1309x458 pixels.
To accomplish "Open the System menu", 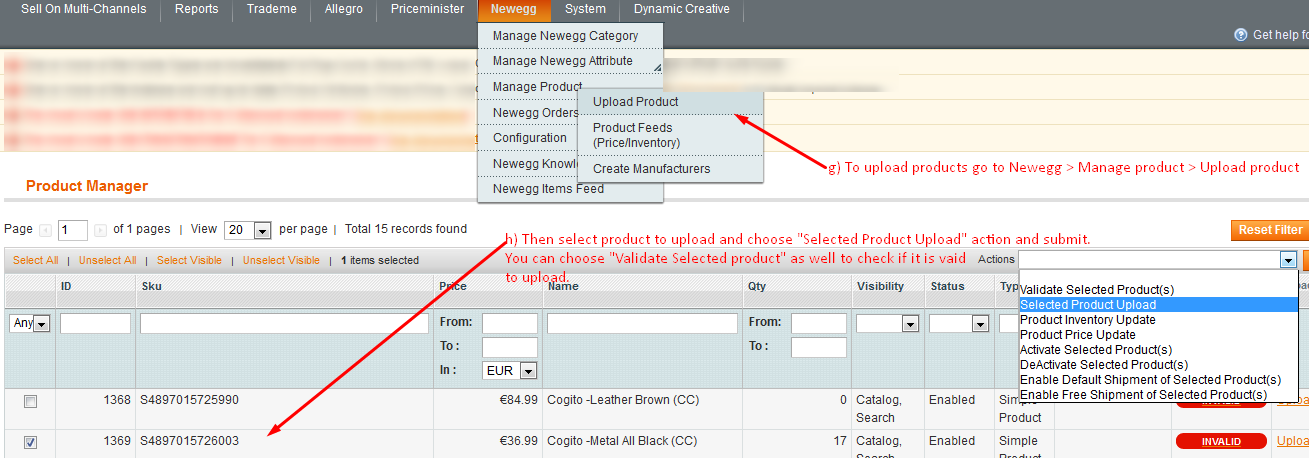I will pos(585,9).
